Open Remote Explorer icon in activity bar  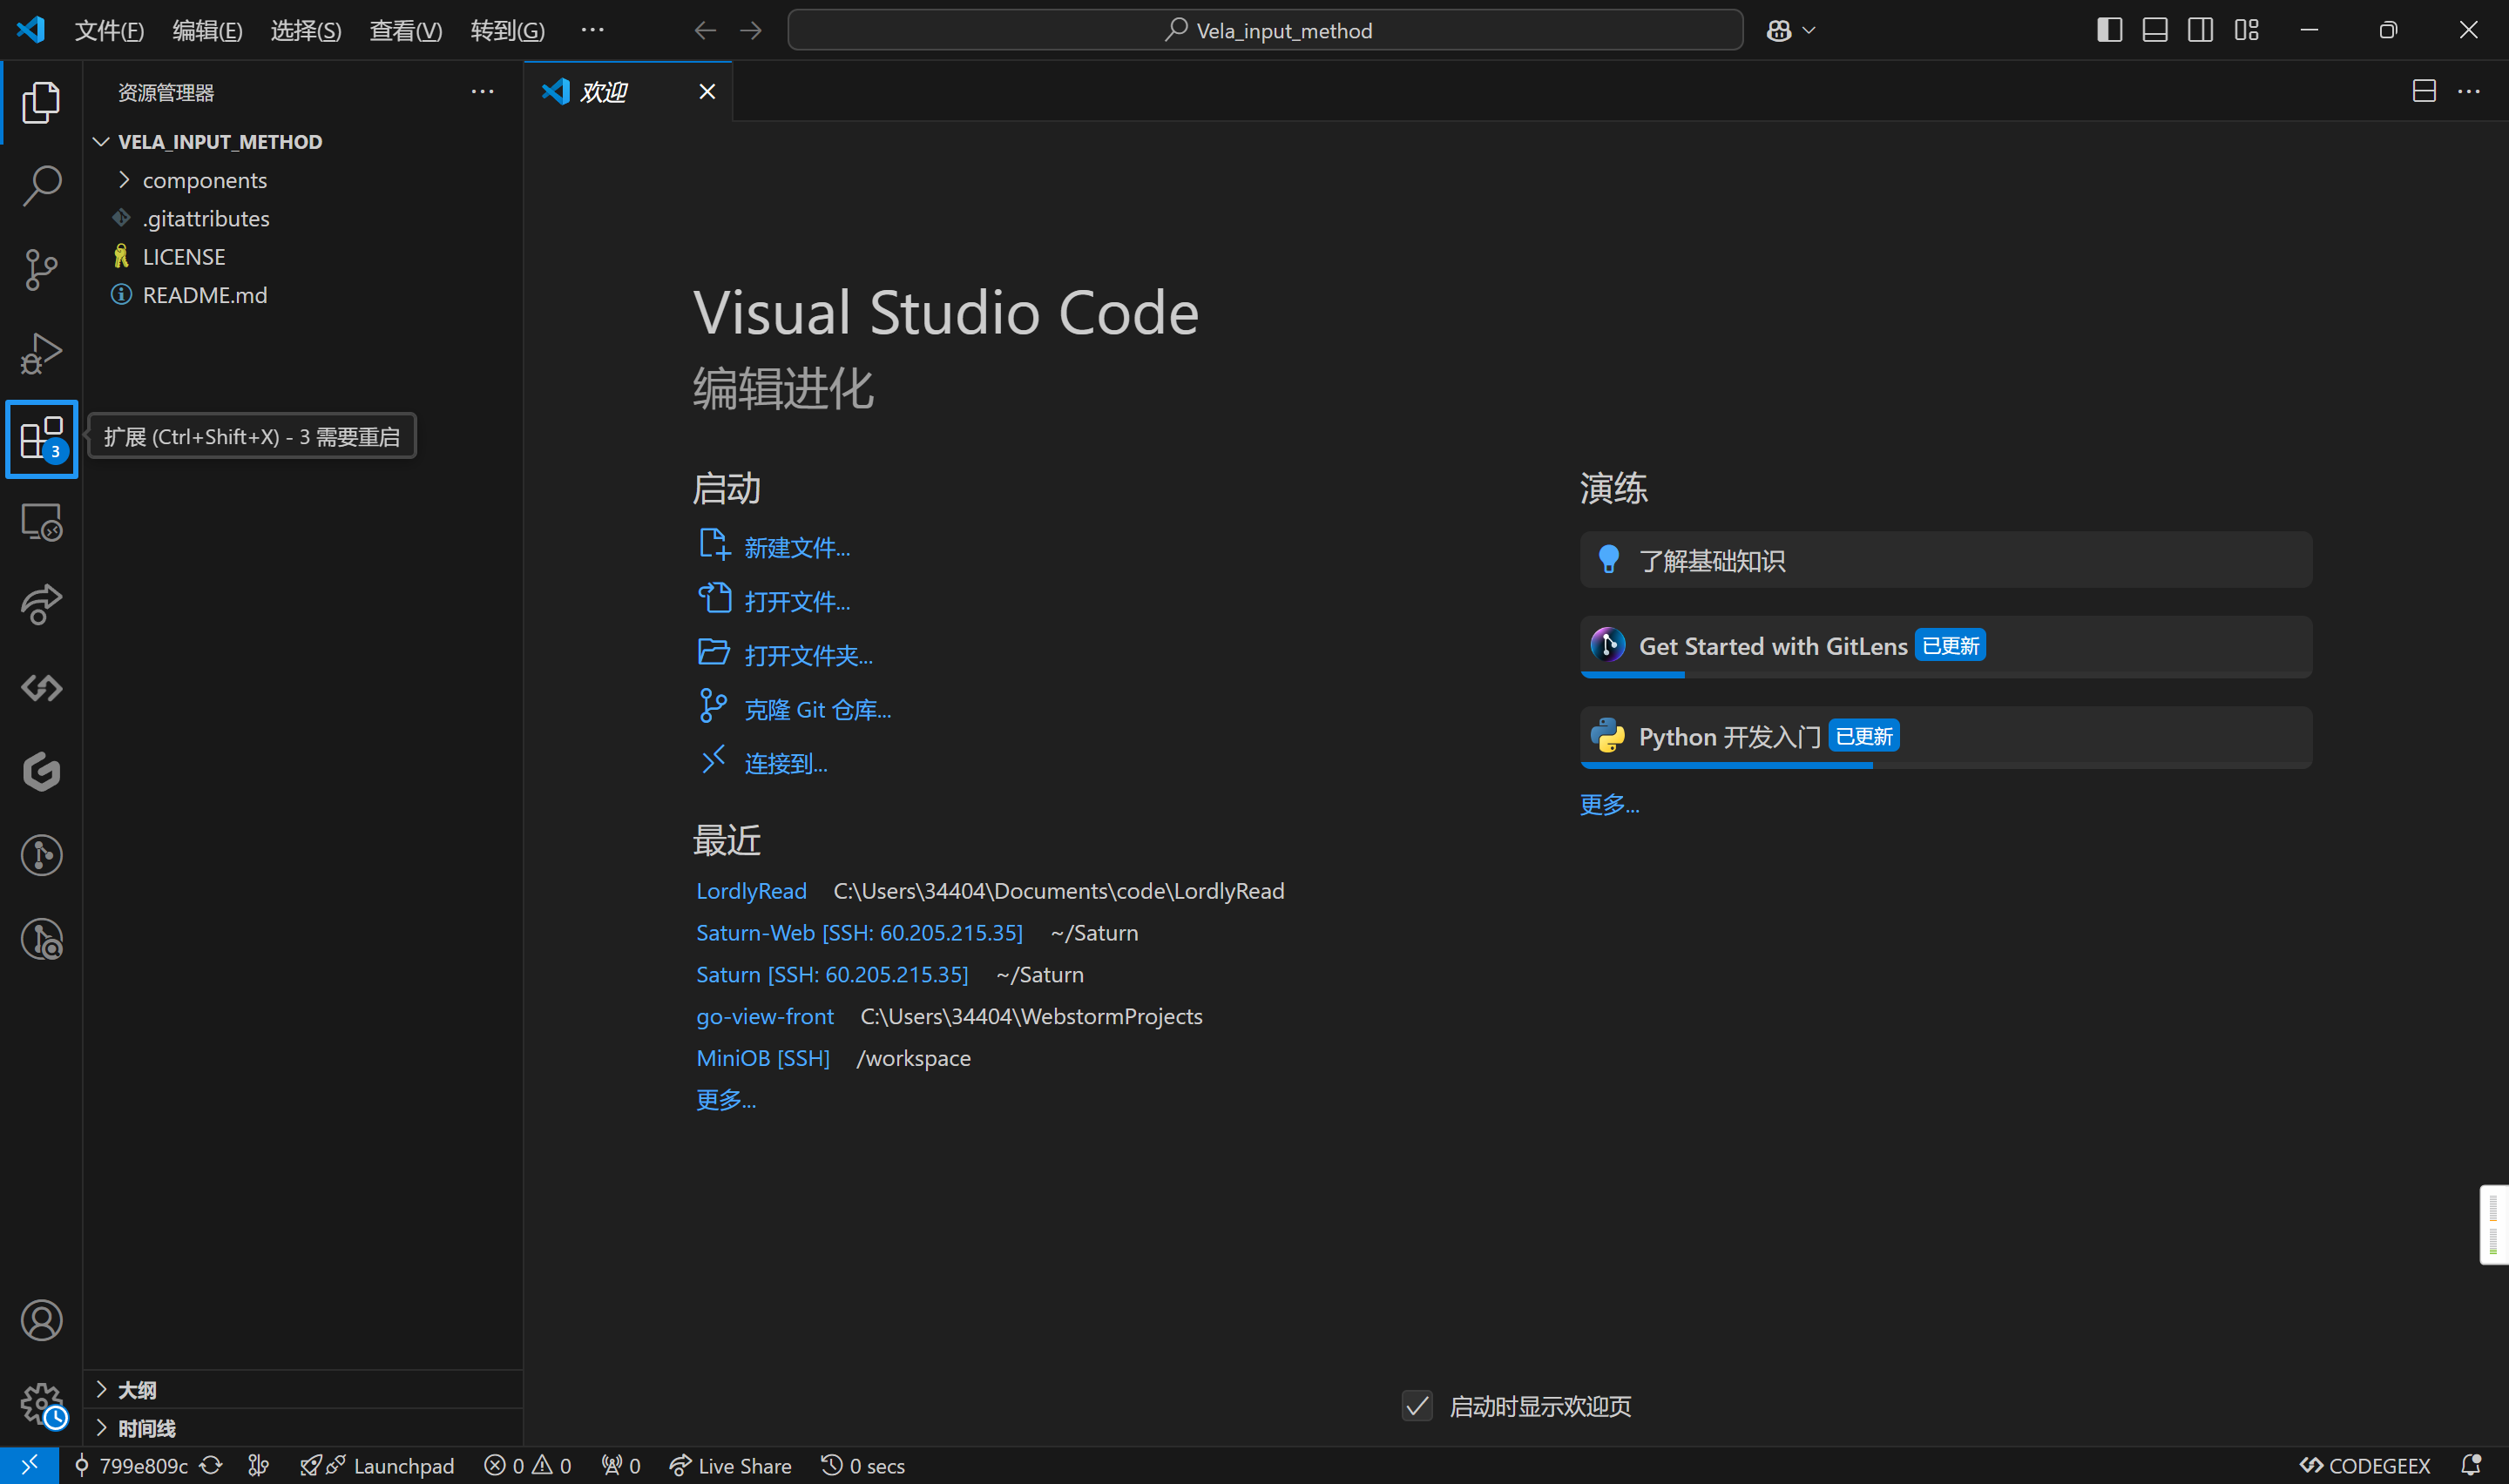click(x=41, y=522)
